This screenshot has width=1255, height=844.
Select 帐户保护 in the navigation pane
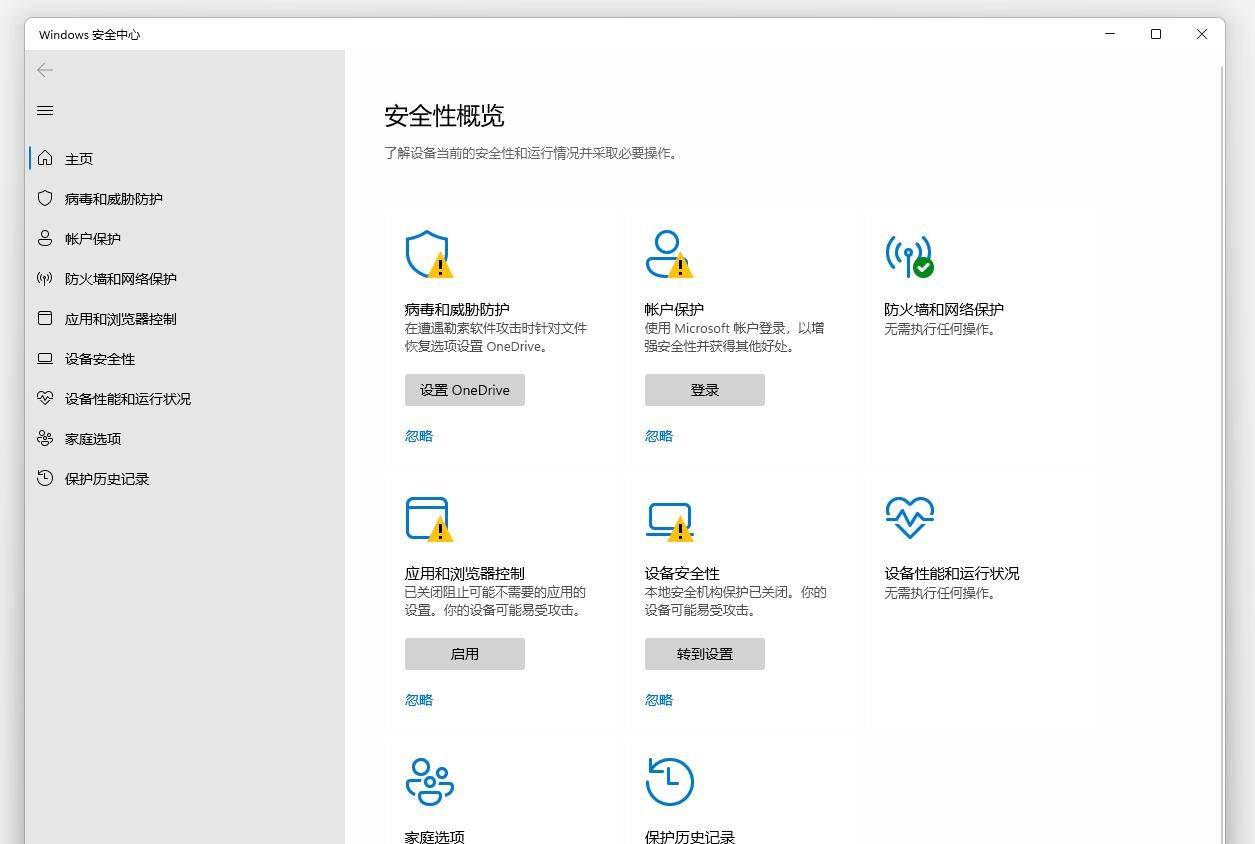pos(93,238)
